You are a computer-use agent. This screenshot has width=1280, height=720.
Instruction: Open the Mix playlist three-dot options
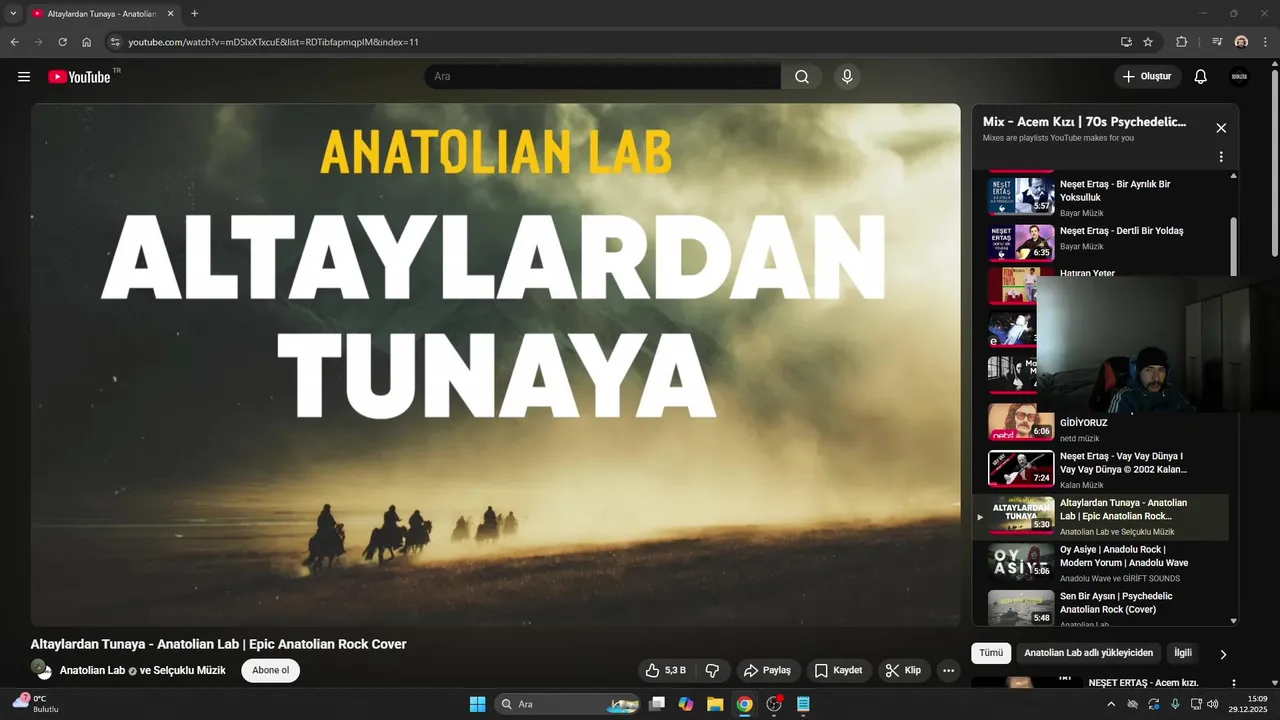point(1221,157)
